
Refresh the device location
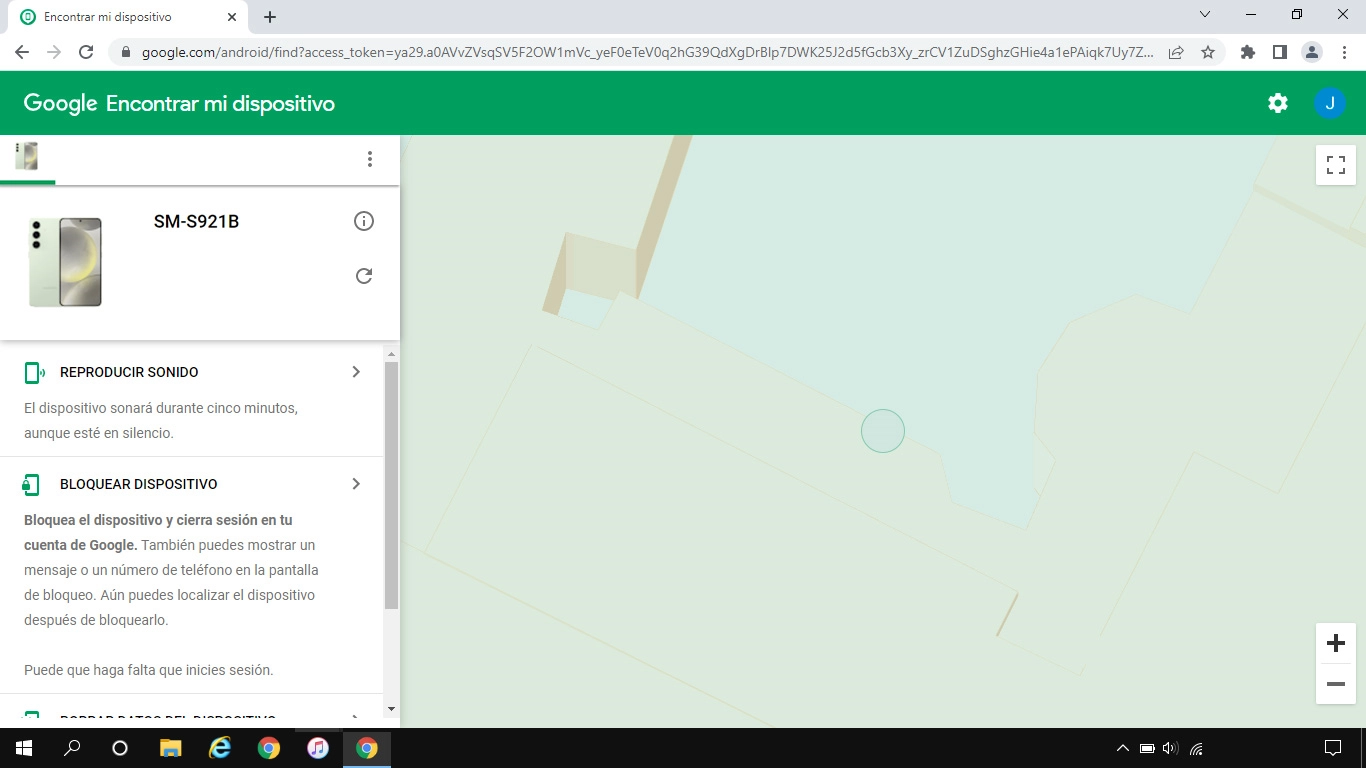[x=364, y=276]
